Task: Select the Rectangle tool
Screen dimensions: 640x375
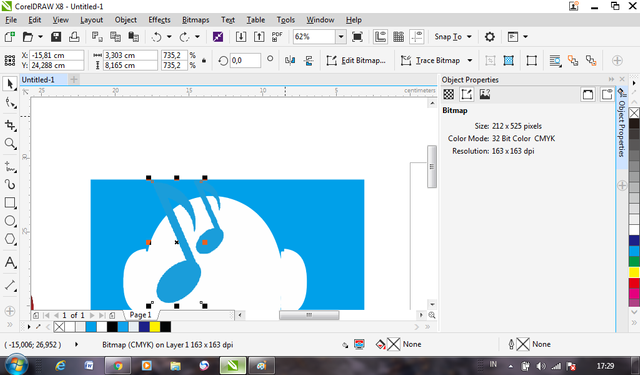Action: pyautogui.click(x=10, y=203)
